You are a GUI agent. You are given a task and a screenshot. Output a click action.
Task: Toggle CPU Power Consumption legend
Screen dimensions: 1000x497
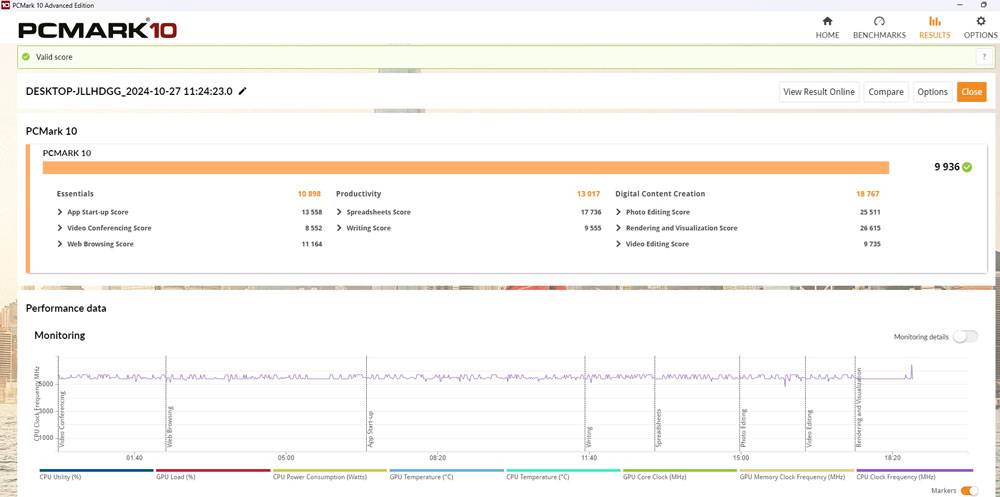(x=330, y=475)
